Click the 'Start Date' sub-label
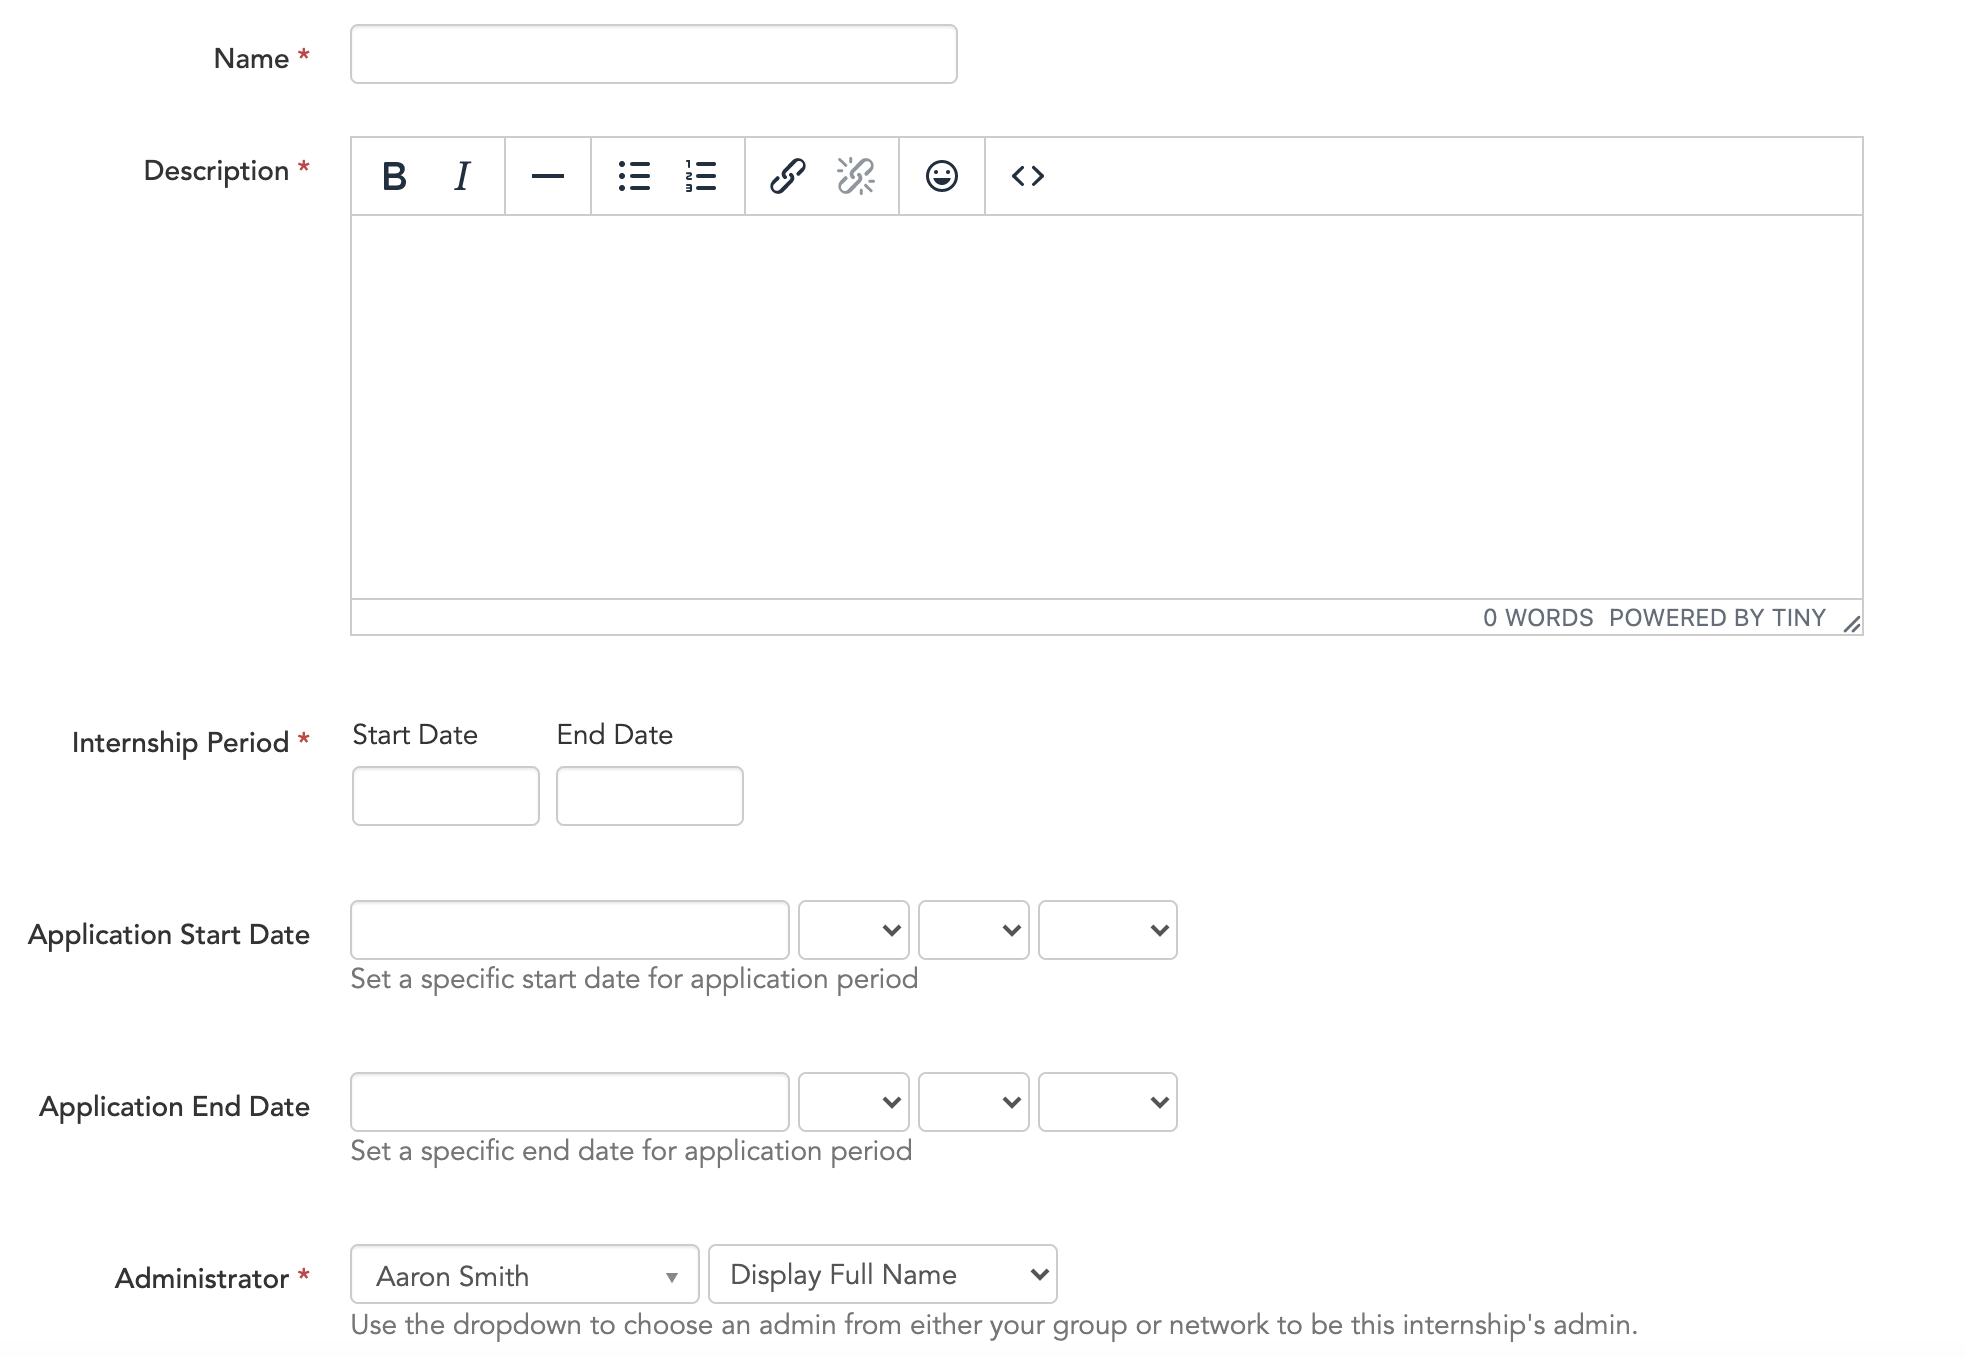This screenshot has height=1356, width=1966. coord(415,735)
